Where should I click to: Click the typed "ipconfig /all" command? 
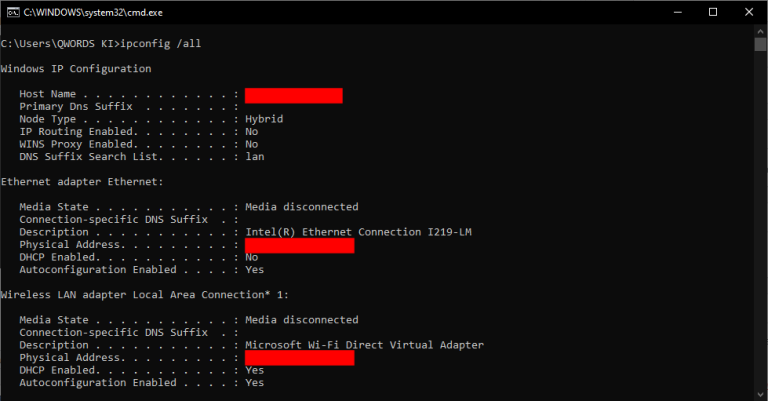(x=157, y=44)
